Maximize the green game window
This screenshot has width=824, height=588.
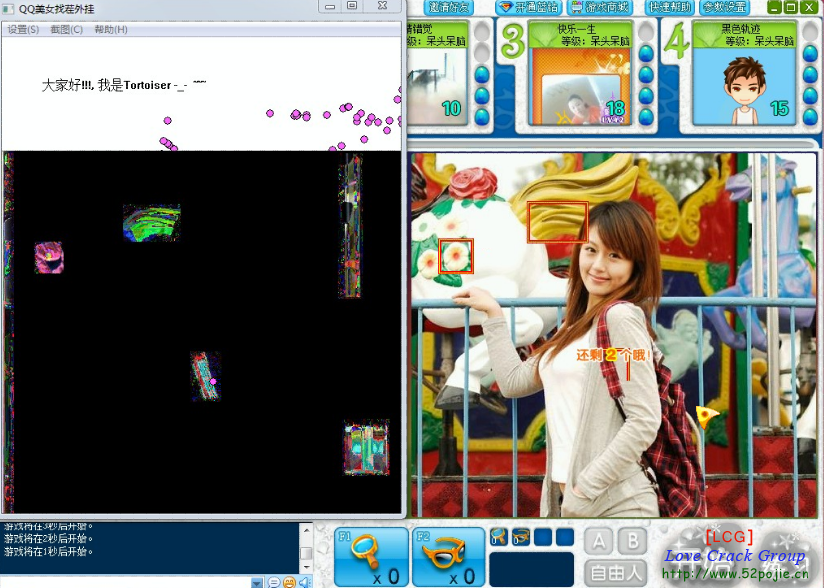(791, 7)
